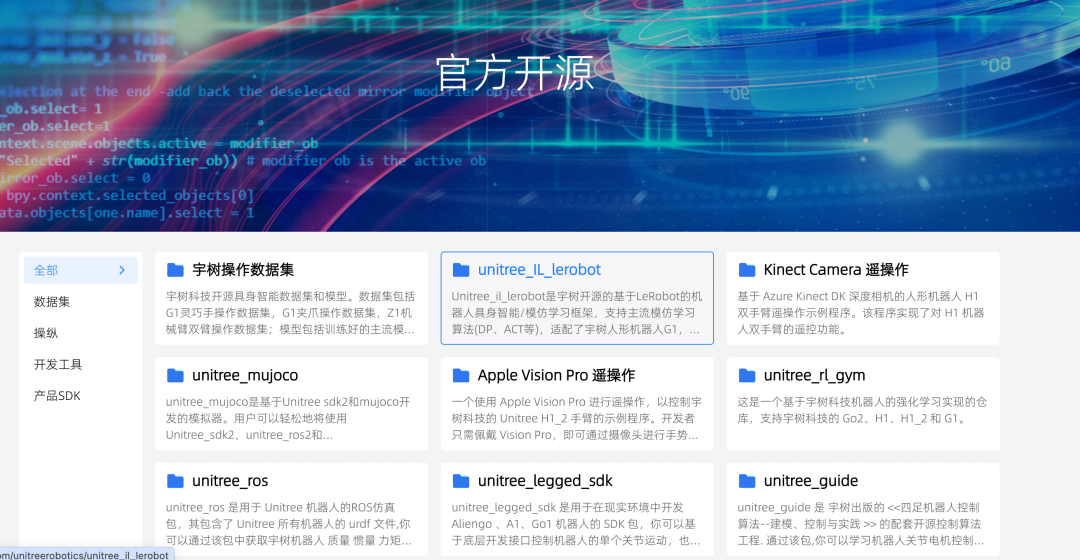Viewport: 1080px width, 560px height.
Task: Select the 全部 category in sidebar
Action: click(81, 270)
